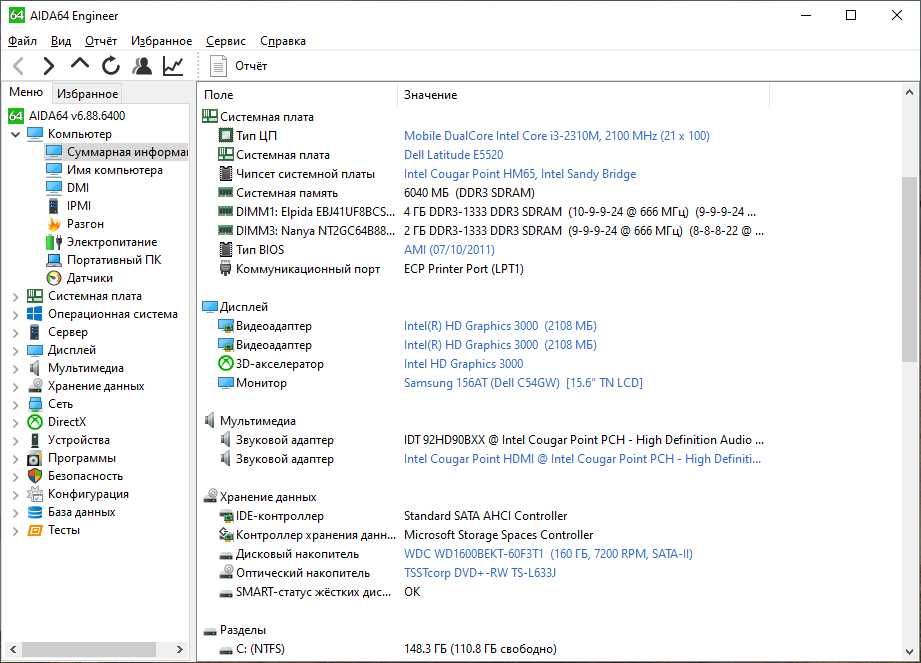Open the Вид menu
Screen dimensions: 921x663
tap(60, 41)
